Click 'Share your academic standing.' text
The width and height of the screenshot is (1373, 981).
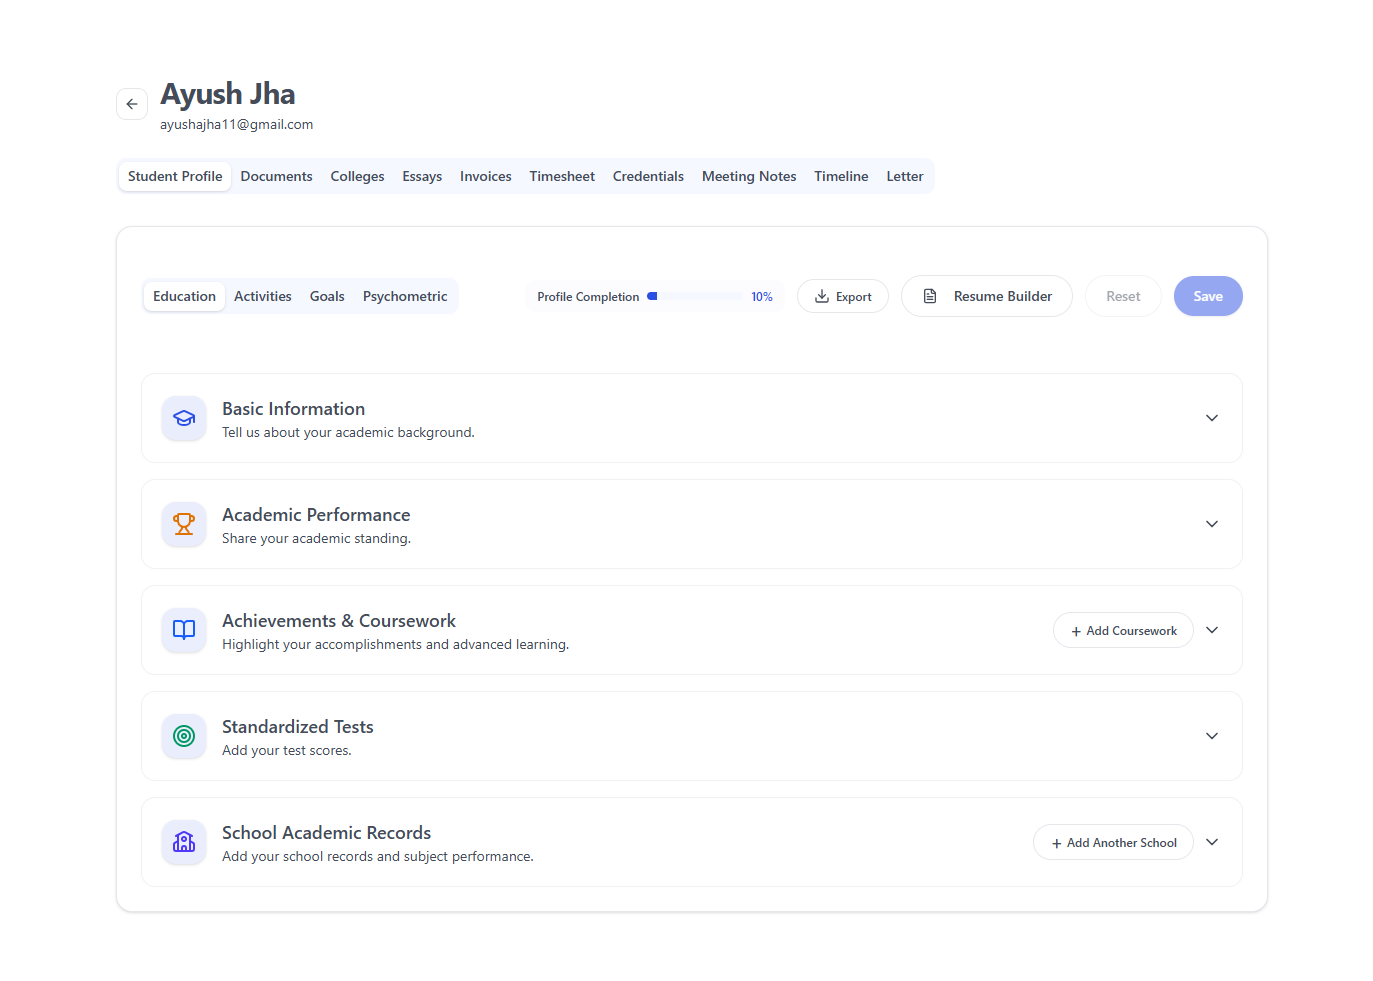point(316,538)
